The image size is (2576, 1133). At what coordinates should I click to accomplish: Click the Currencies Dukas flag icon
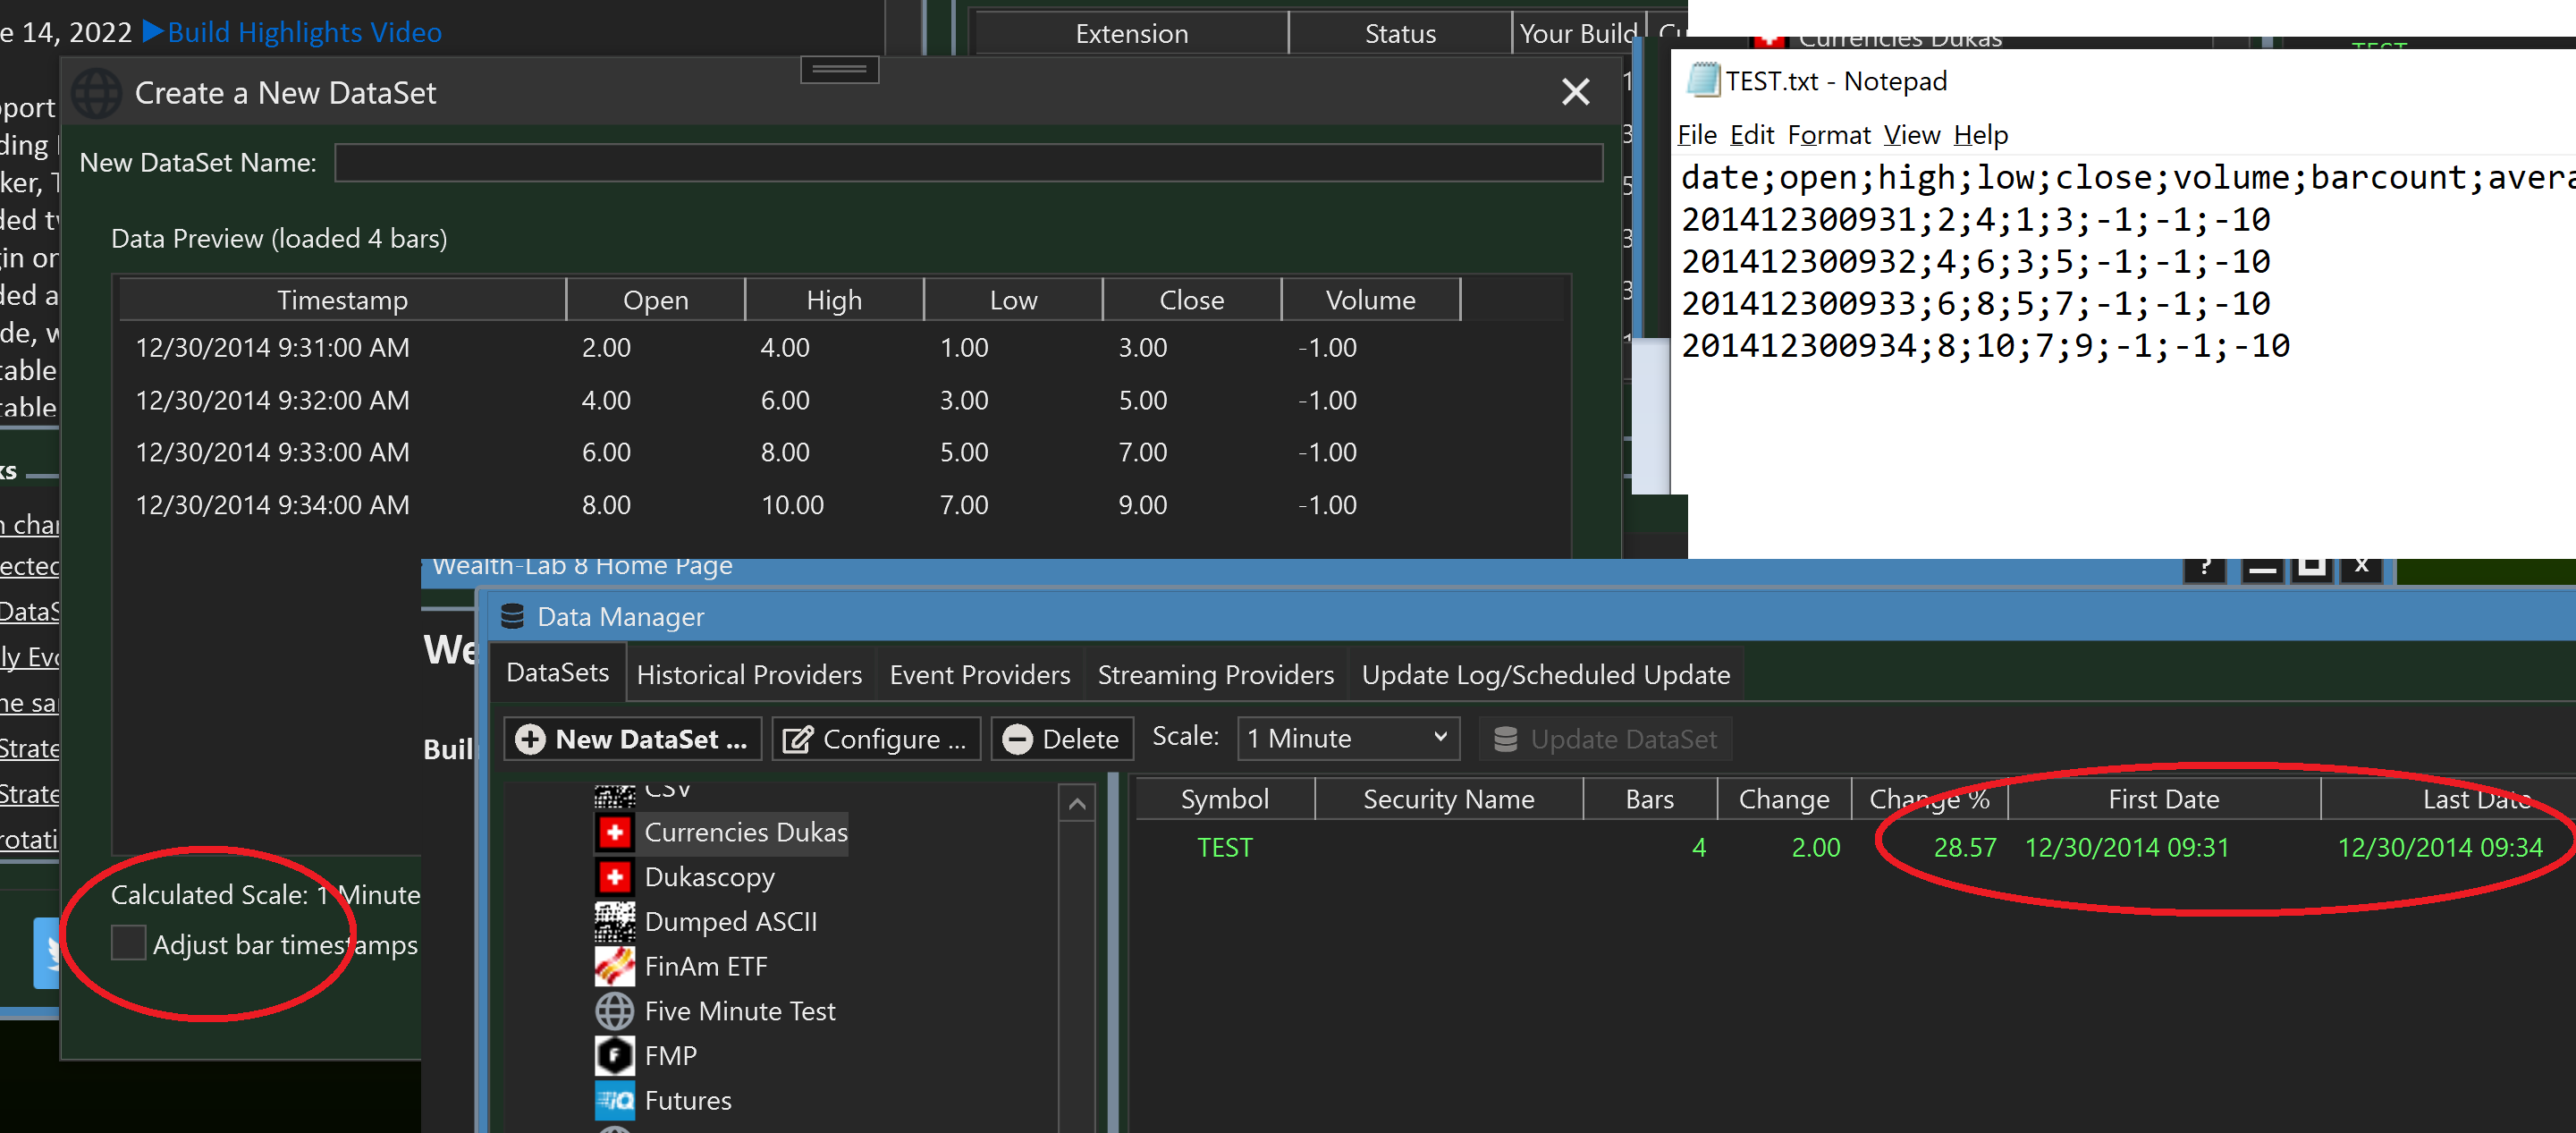tap(614, 832)
